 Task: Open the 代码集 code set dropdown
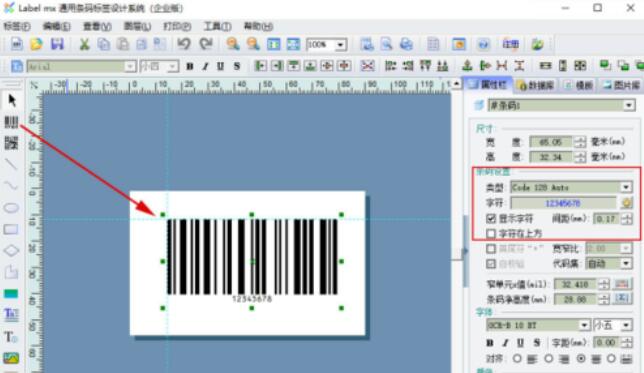point(626,263)
